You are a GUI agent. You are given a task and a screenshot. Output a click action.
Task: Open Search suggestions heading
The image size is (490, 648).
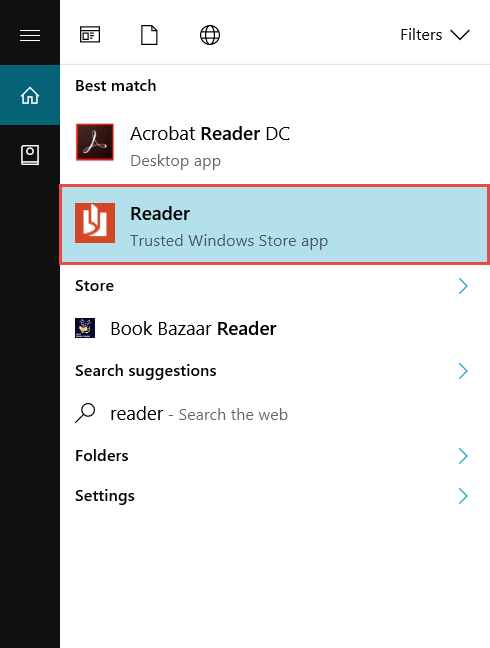click(145, 371)
